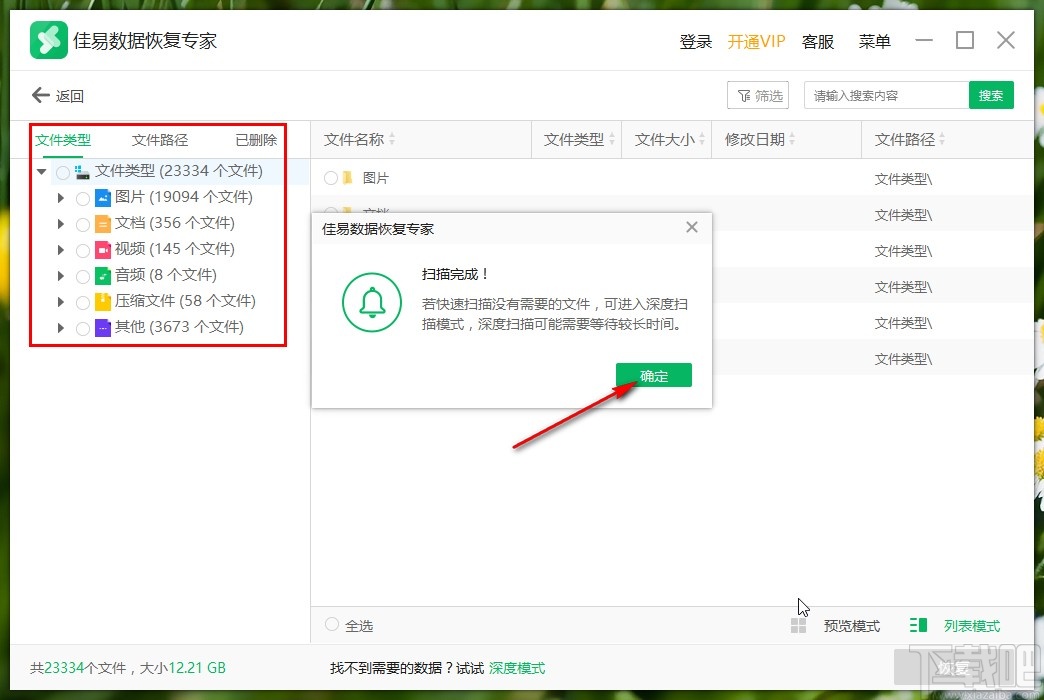Expand the 视频 tree node
The width and height of the screenshot is (1044, 700).
point(61,250)
